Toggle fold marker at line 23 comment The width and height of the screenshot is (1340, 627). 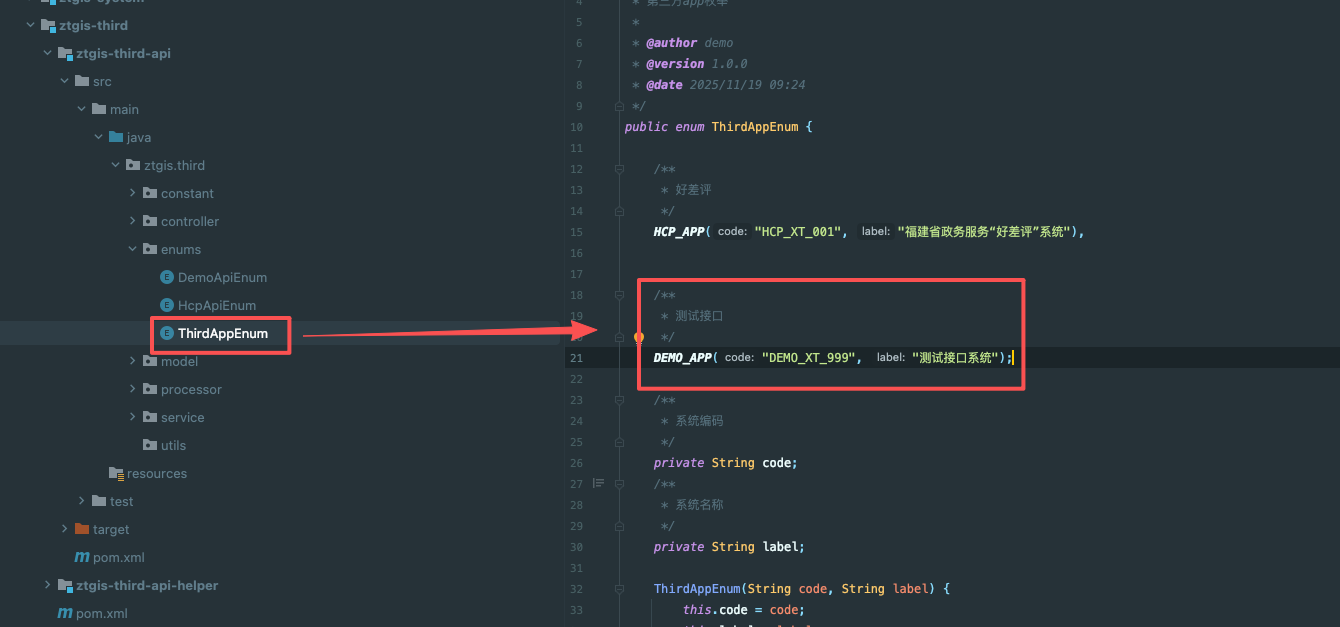(x=620, y=400)
